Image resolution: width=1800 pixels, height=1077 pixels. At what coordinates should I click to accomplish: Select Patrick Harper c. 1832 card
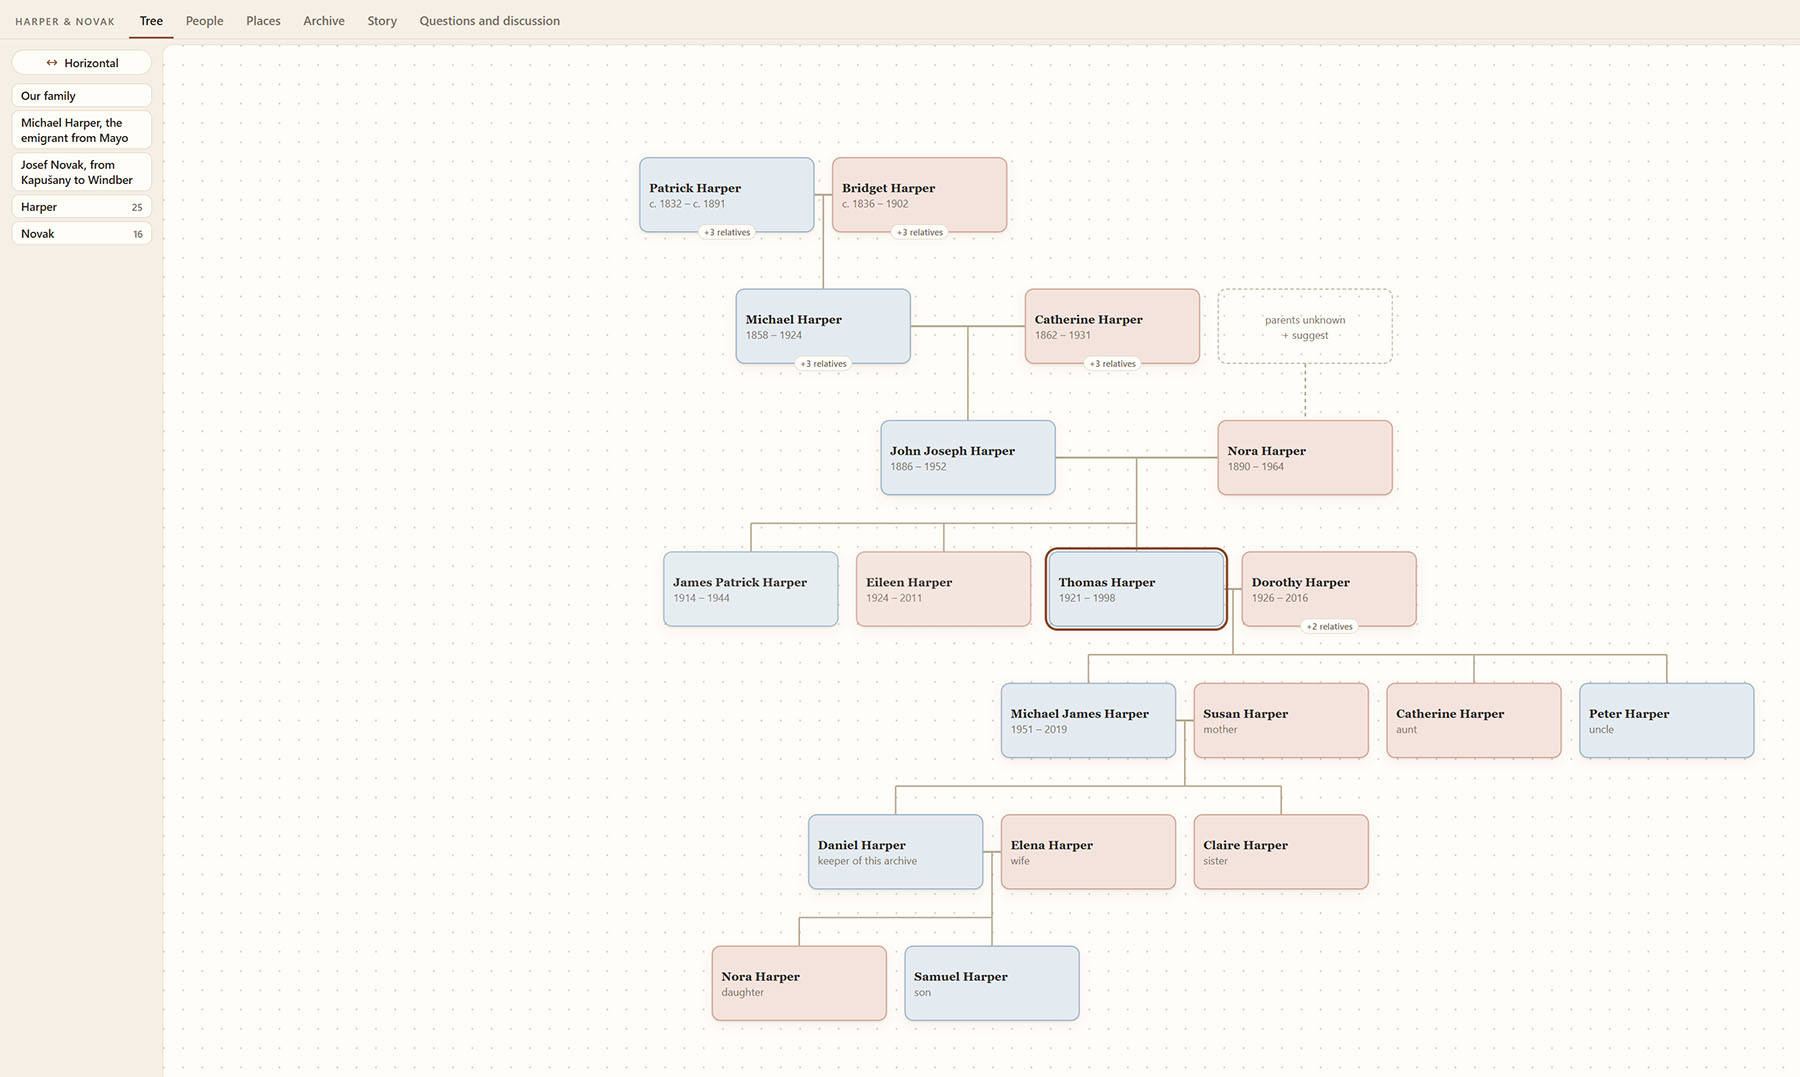coord(727,195)
